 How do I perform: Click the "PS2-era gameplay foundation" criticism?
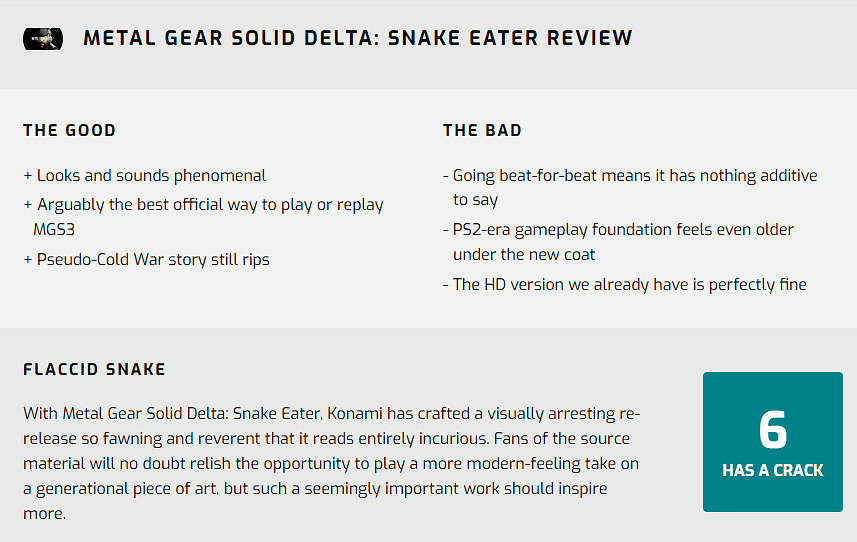click(623, 230)
